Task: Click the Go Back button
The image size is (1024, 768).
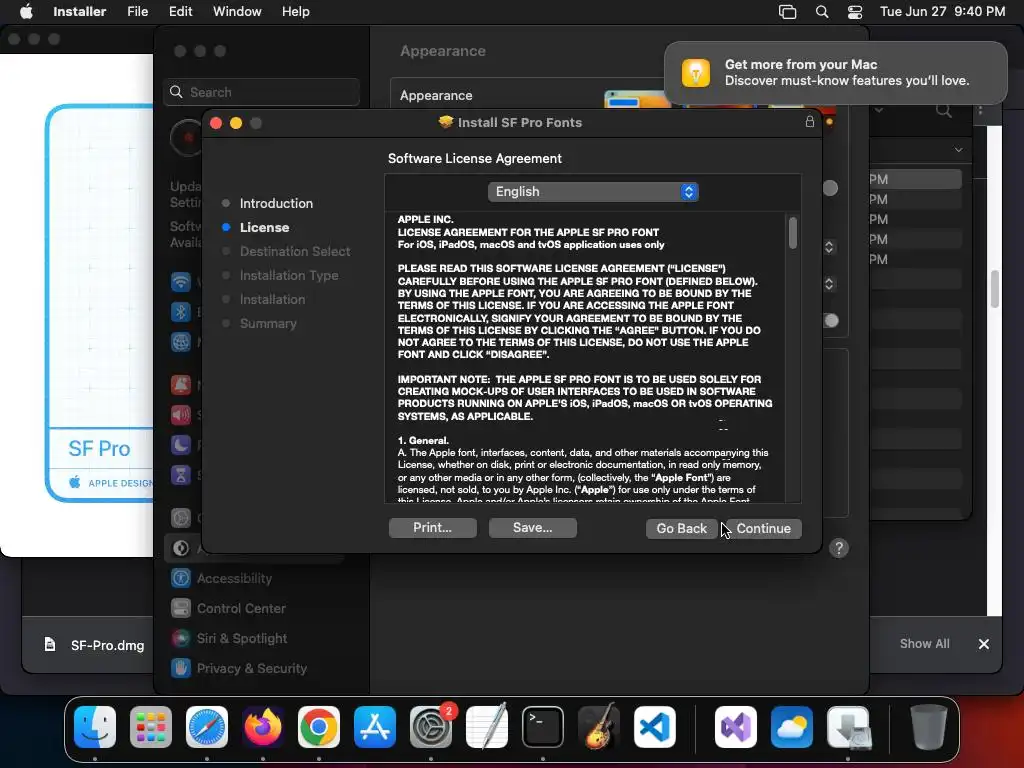Action: [681, 528]
